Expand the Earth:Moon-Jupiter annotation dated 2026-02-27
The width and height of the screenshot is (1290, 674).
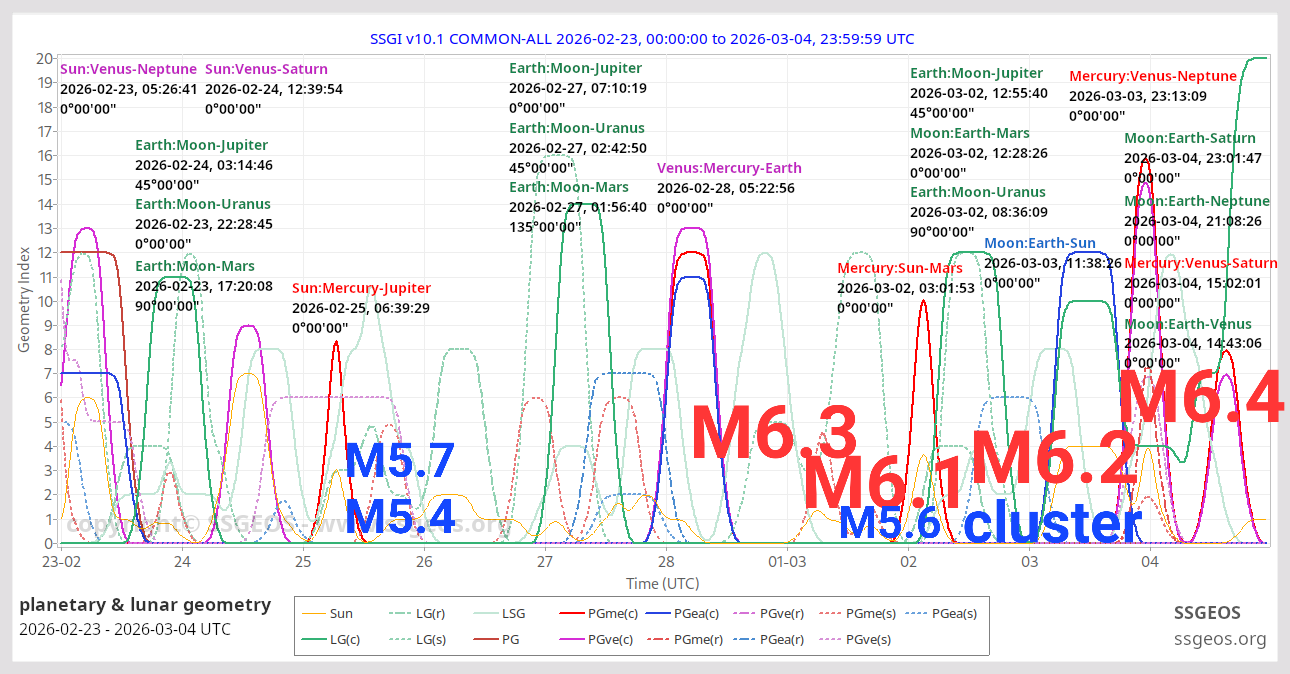click(576, 68)
